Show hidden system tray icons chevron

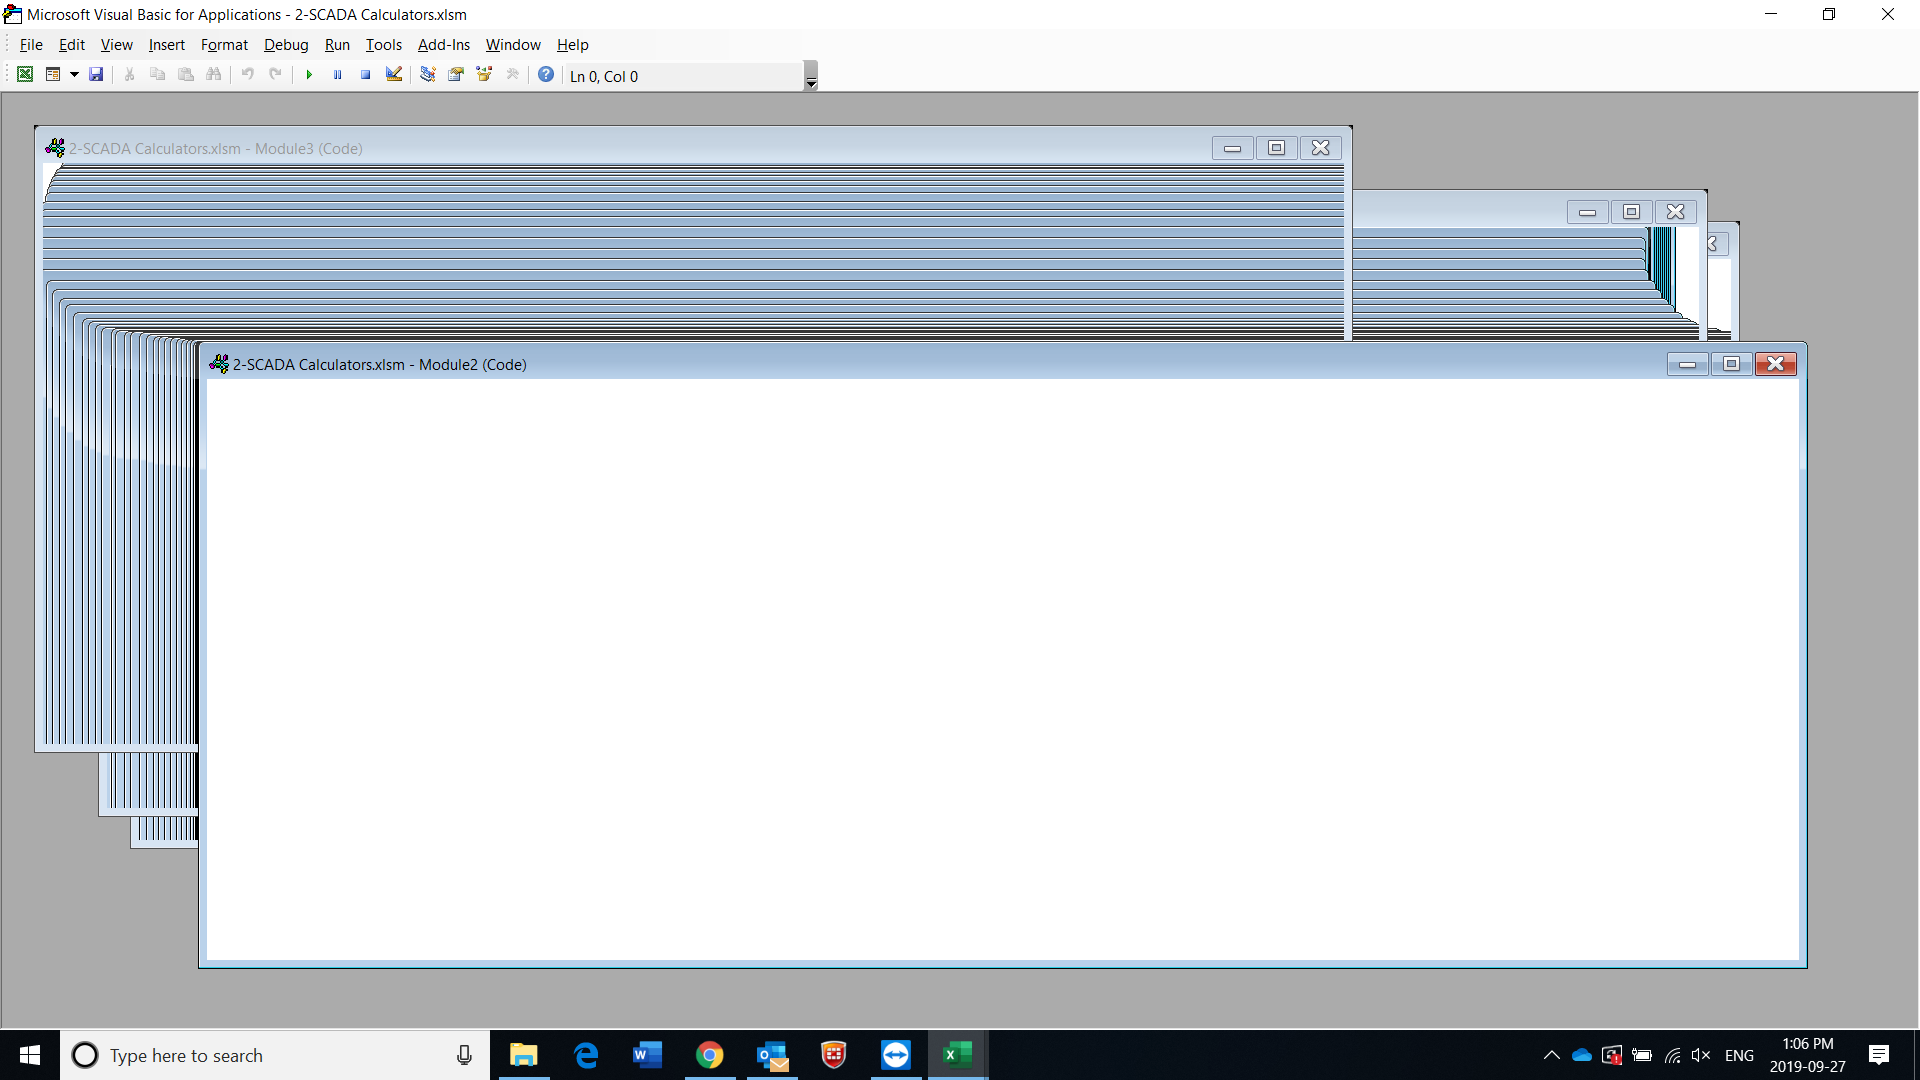click(x=1551, y=1055)
